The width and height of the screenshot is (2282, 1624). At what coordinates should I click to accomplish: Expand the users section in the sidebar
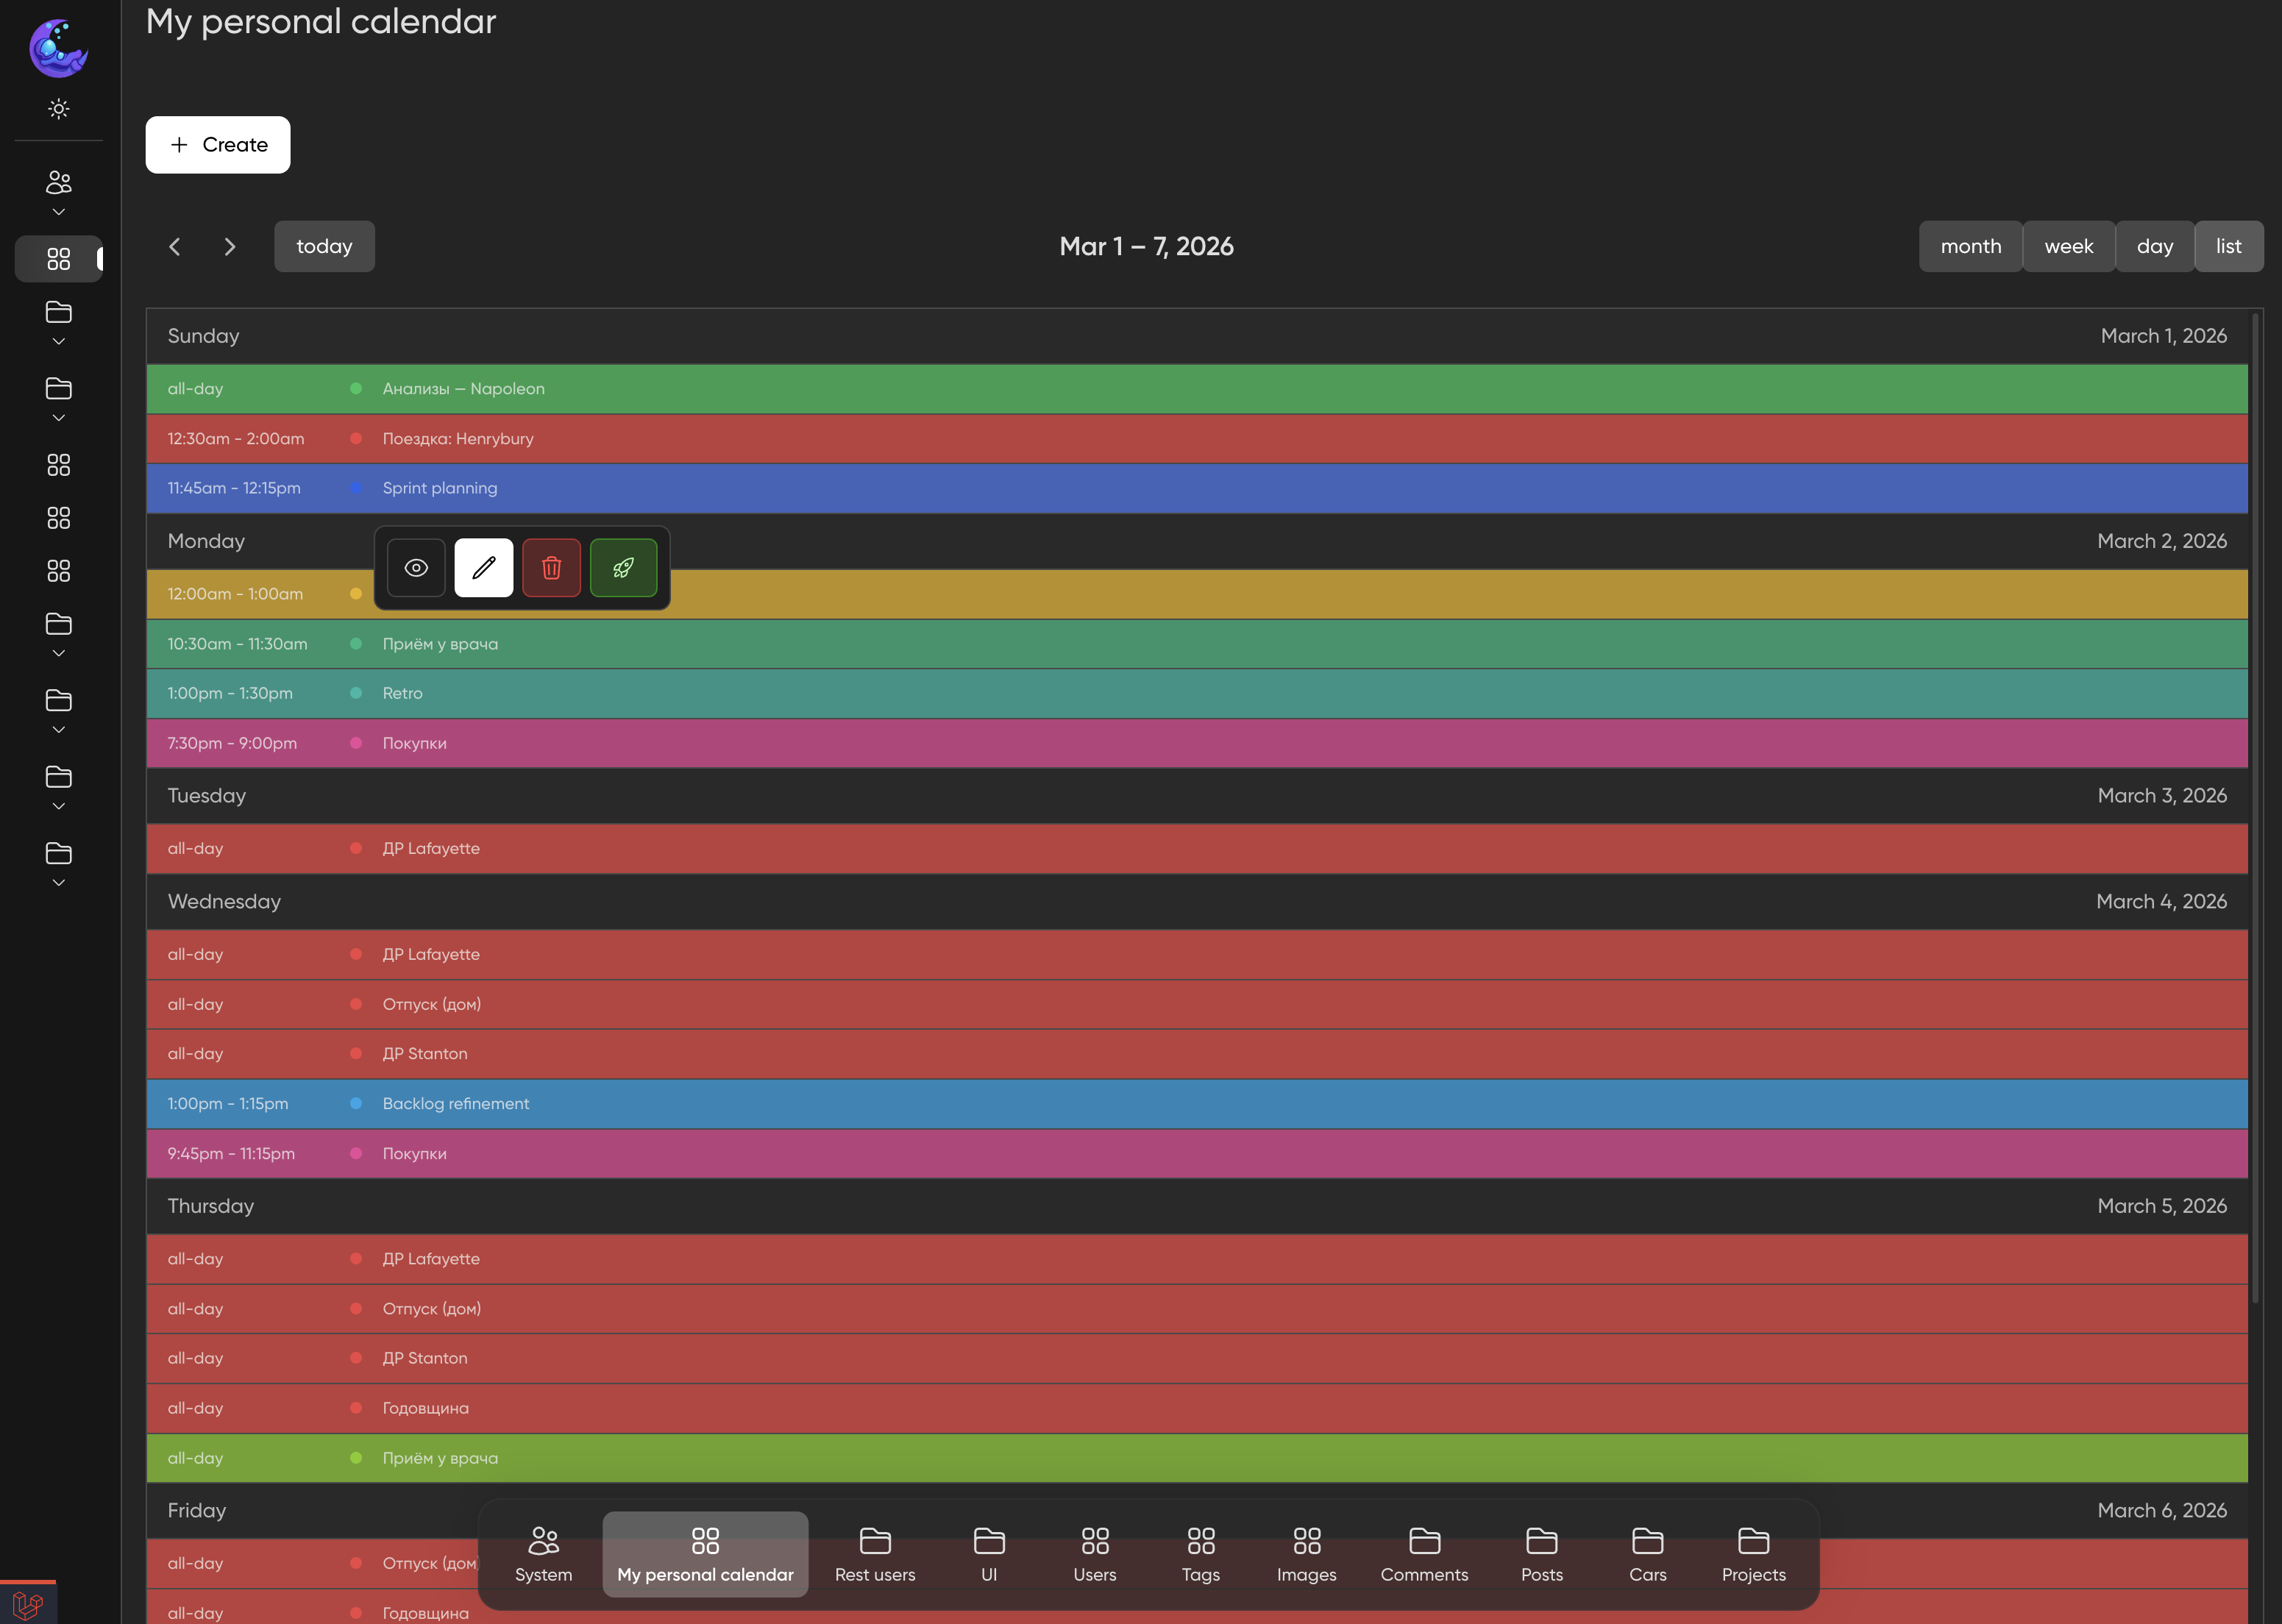click(58, 211)
